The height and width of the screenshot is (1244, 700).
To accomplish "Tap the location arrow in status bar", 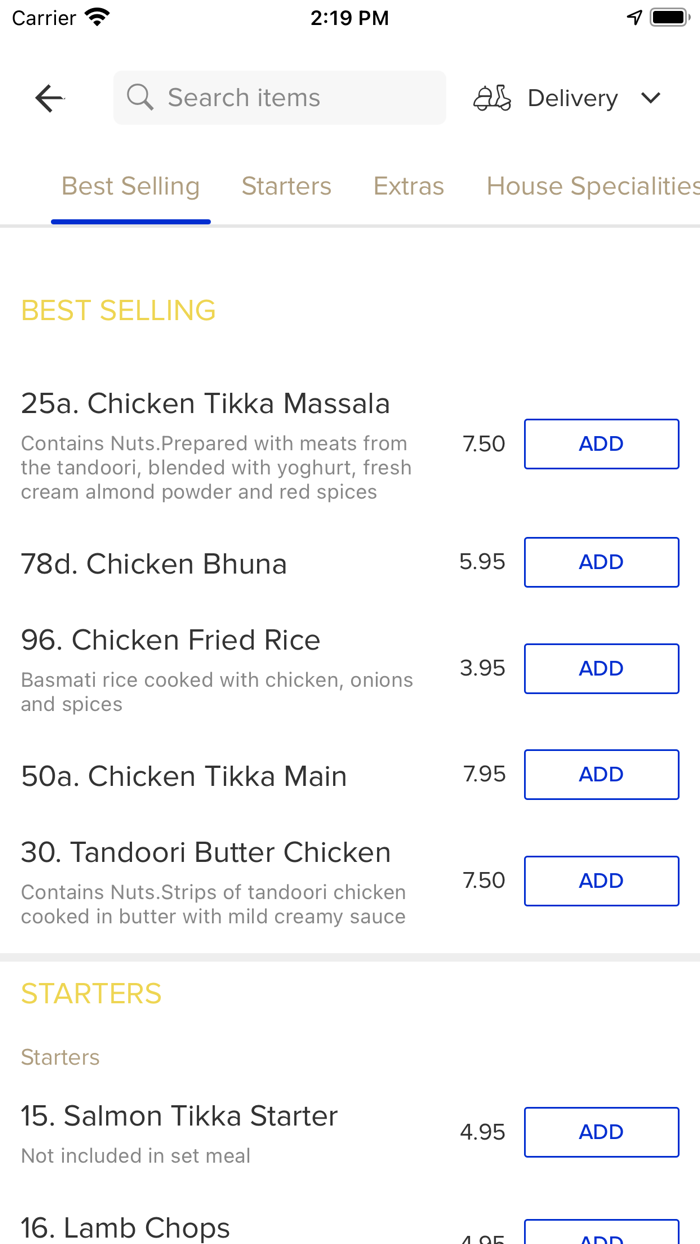I will click(635, 16).
